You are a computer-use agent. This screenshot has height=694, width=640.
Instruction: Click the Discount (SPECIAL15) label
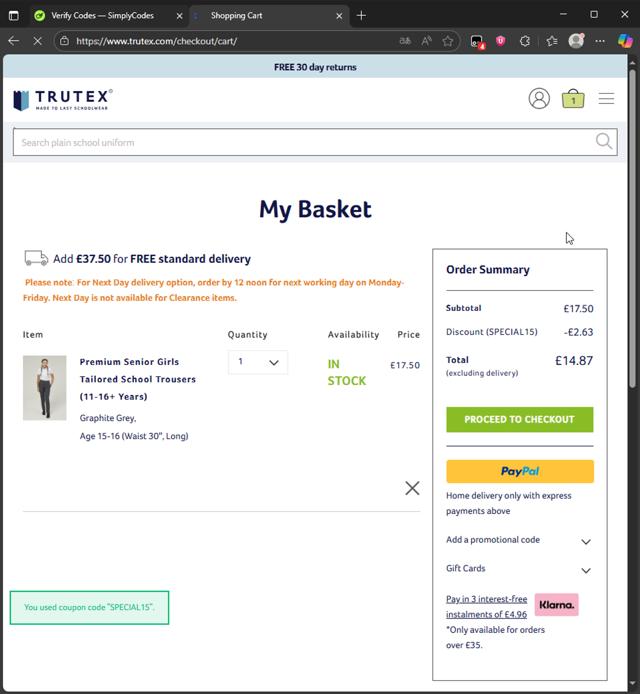coord(492,332)
